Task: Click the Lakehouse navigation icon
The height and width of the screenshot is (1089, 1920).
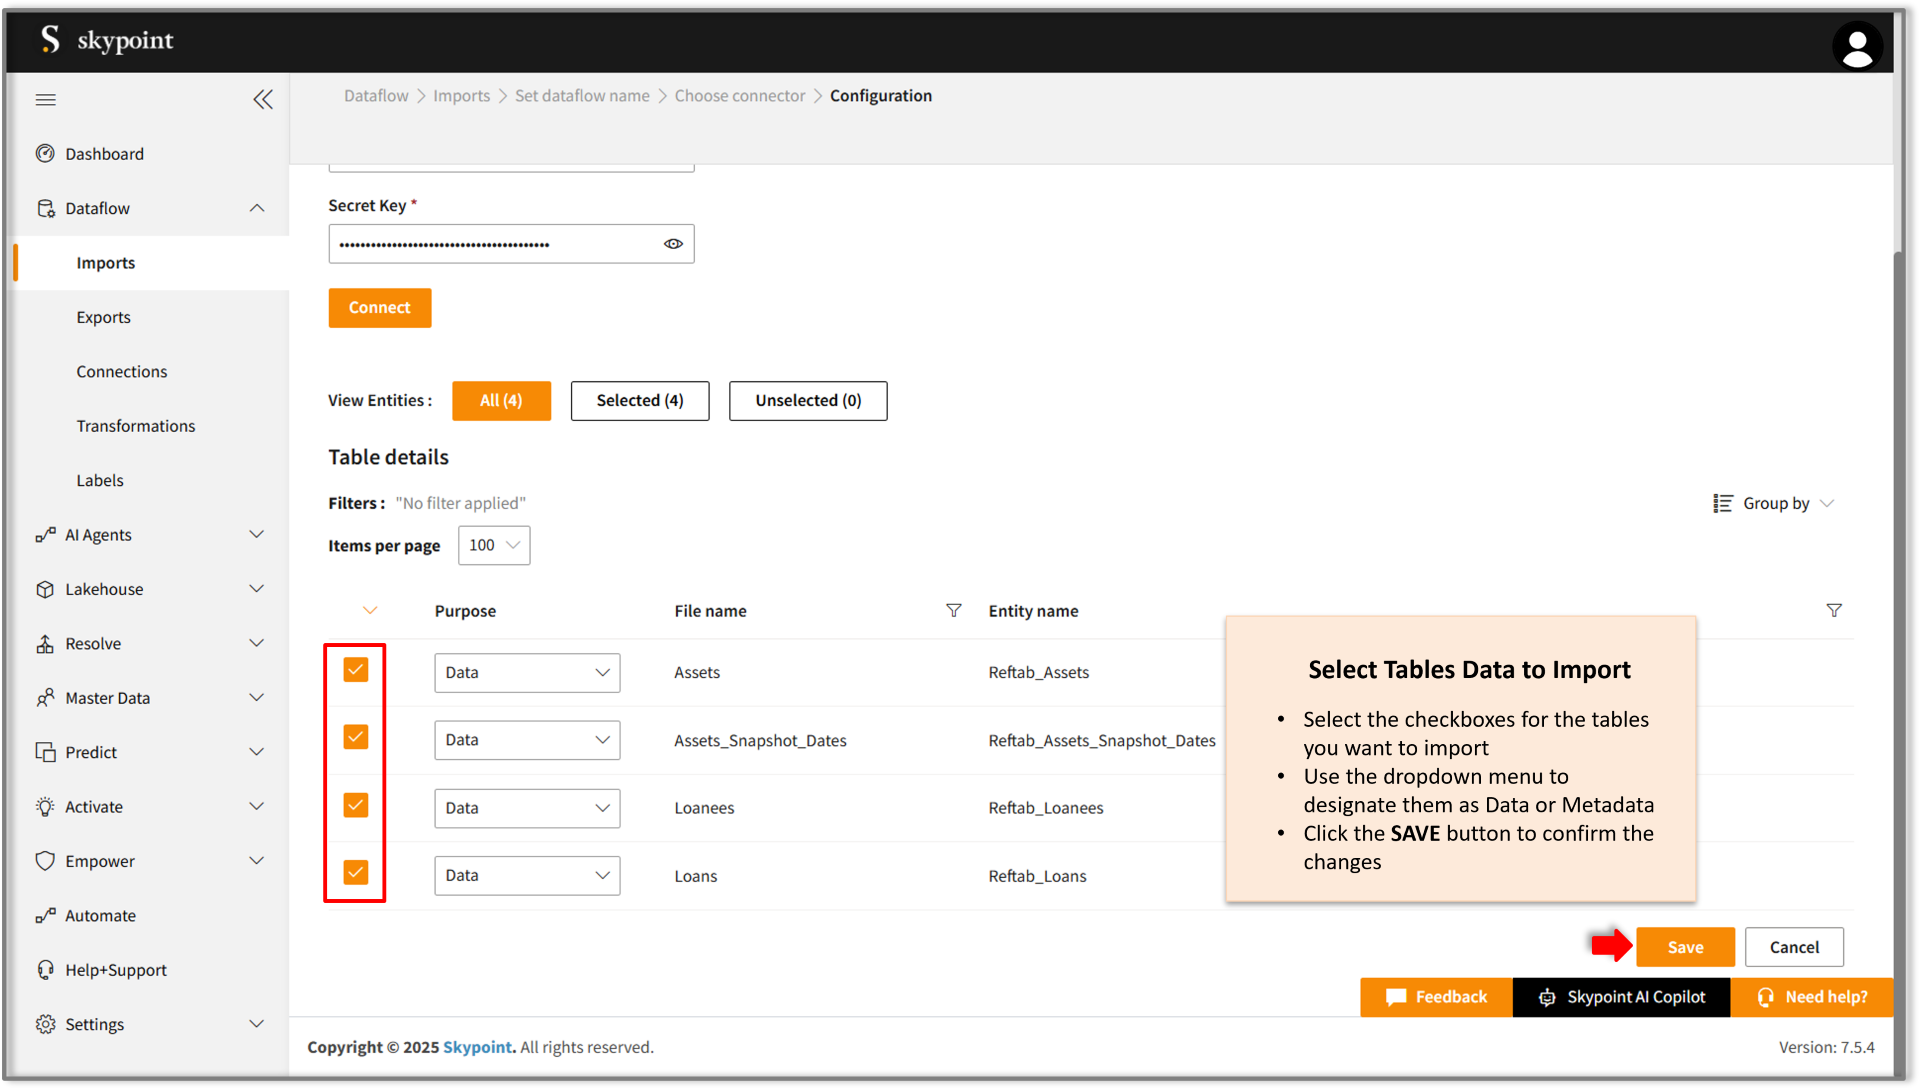Action: pos(45,588)
